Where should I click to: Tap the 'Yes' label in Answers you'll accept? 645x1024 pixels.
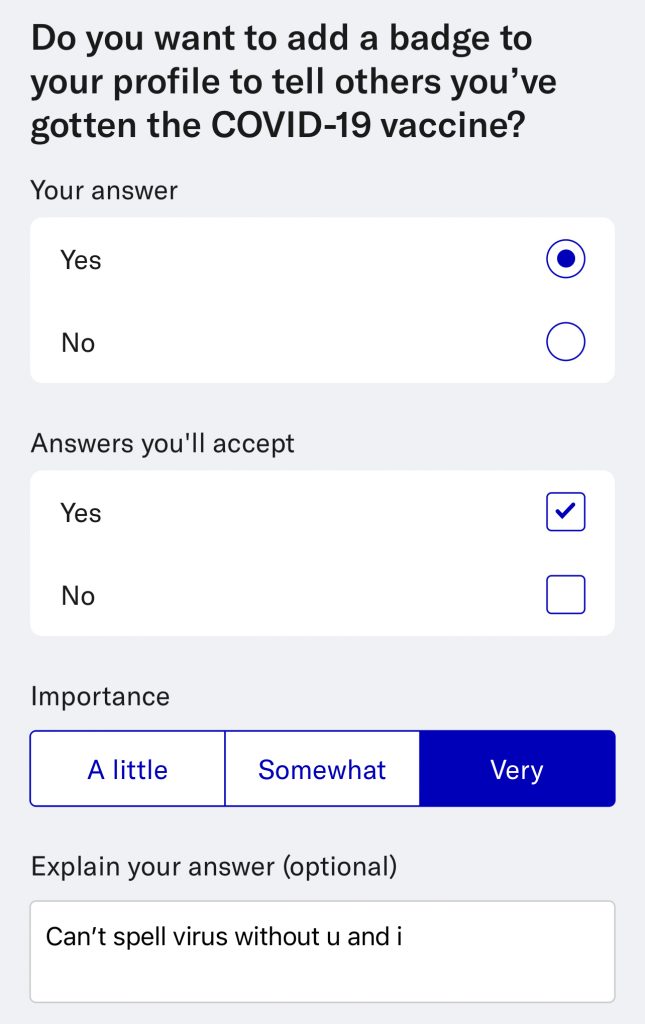click(81, 513)
